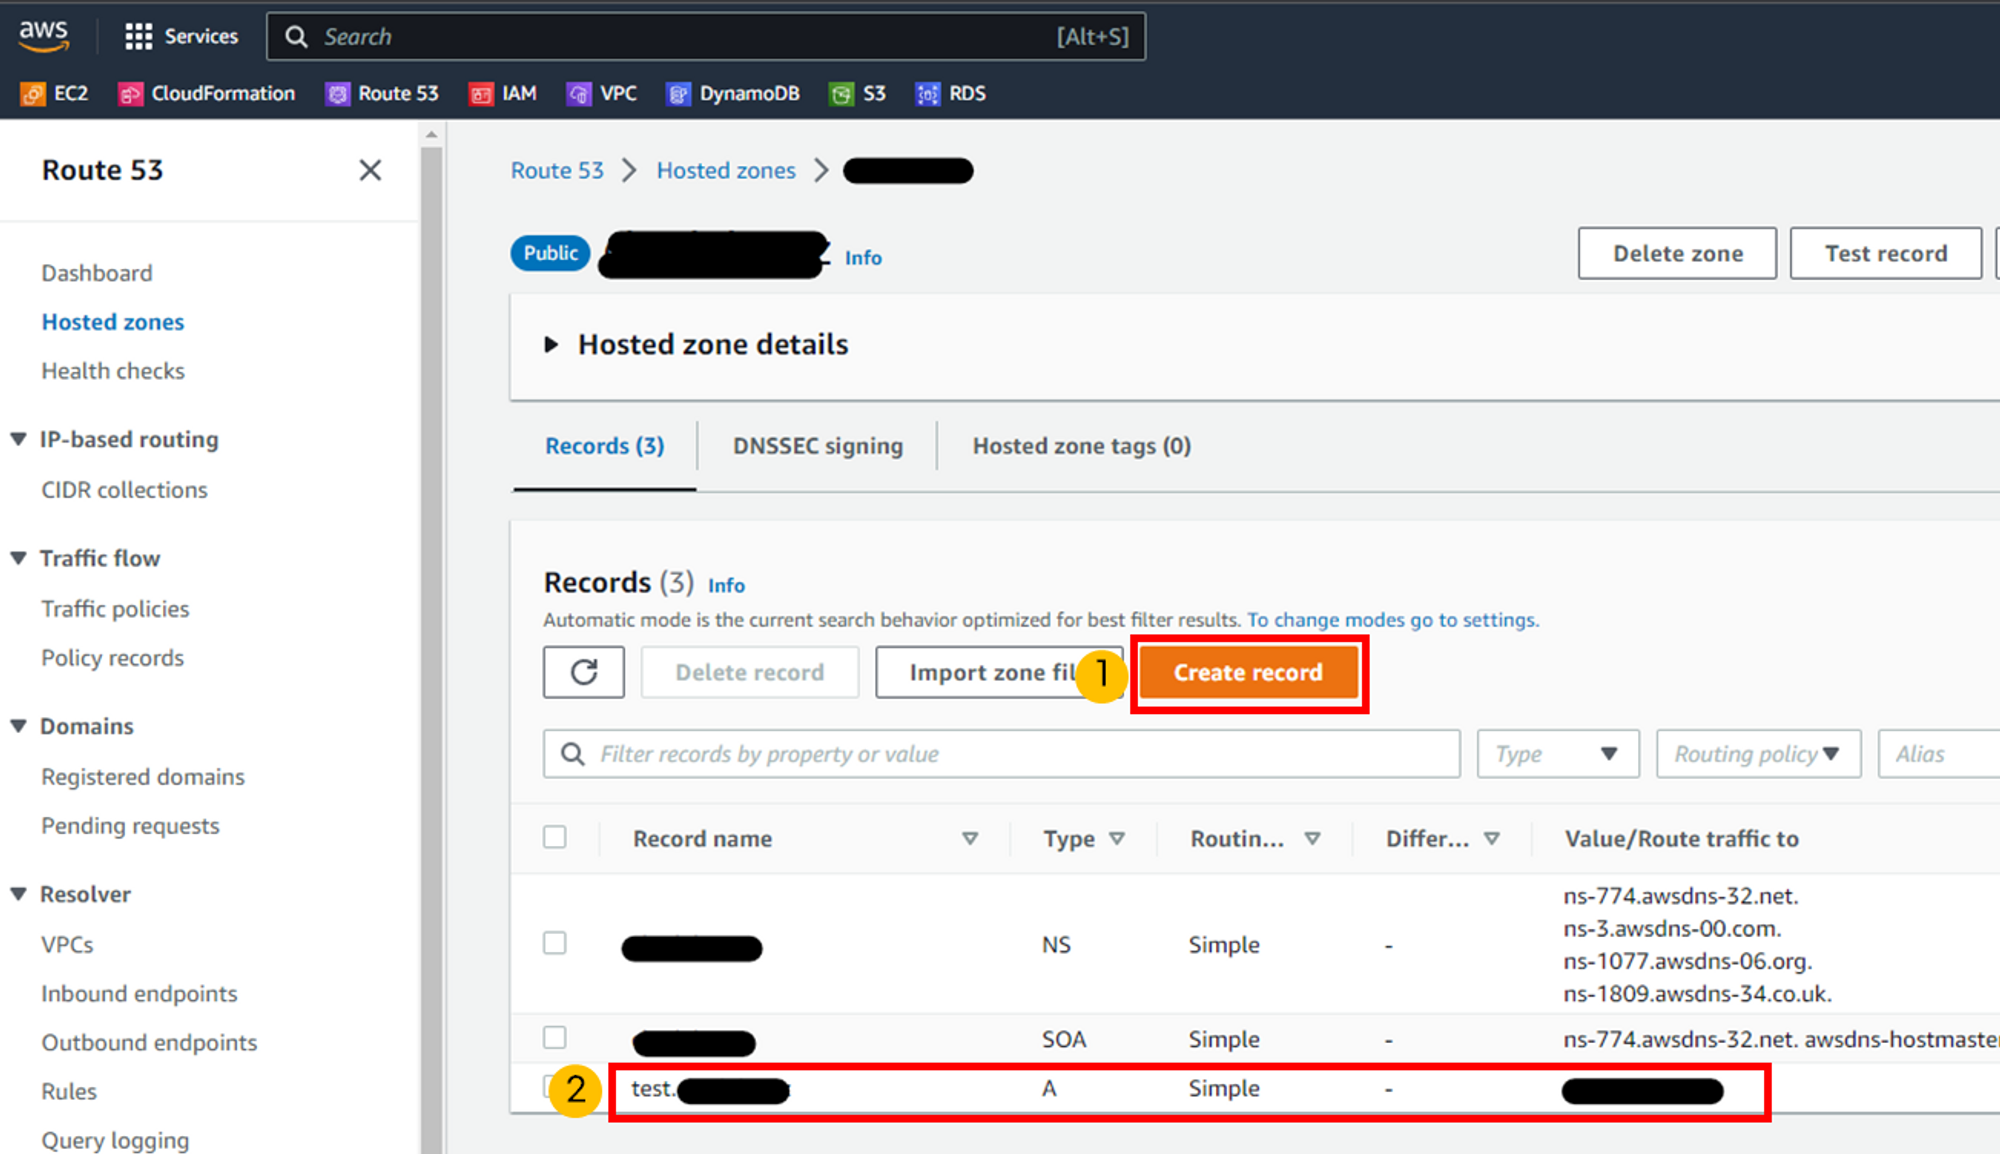The width and height of the screenshot is (2000, 1154).
Task: Open EC2 shortcut icon in favorites bar
Action: tap(33, 94)
